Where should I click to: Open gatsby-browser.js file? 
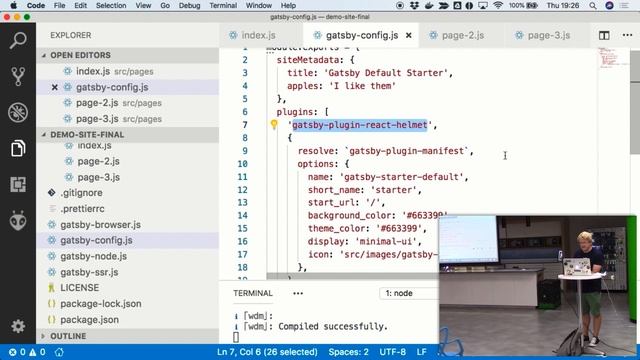[127, 224]
